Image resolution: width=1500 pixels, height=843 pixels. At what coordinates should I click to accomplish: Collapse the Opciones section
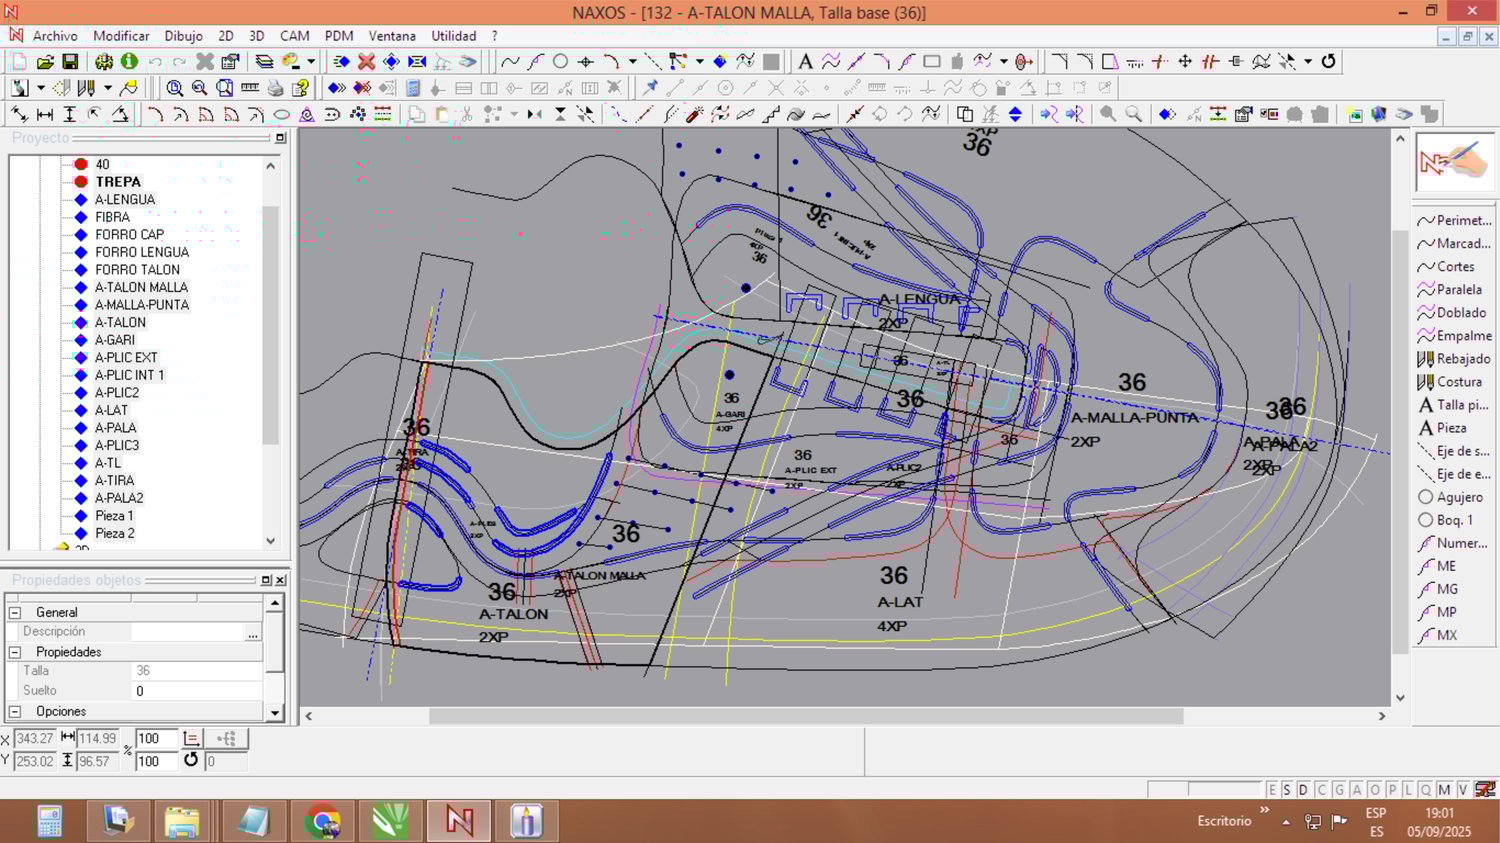[15, 712]
